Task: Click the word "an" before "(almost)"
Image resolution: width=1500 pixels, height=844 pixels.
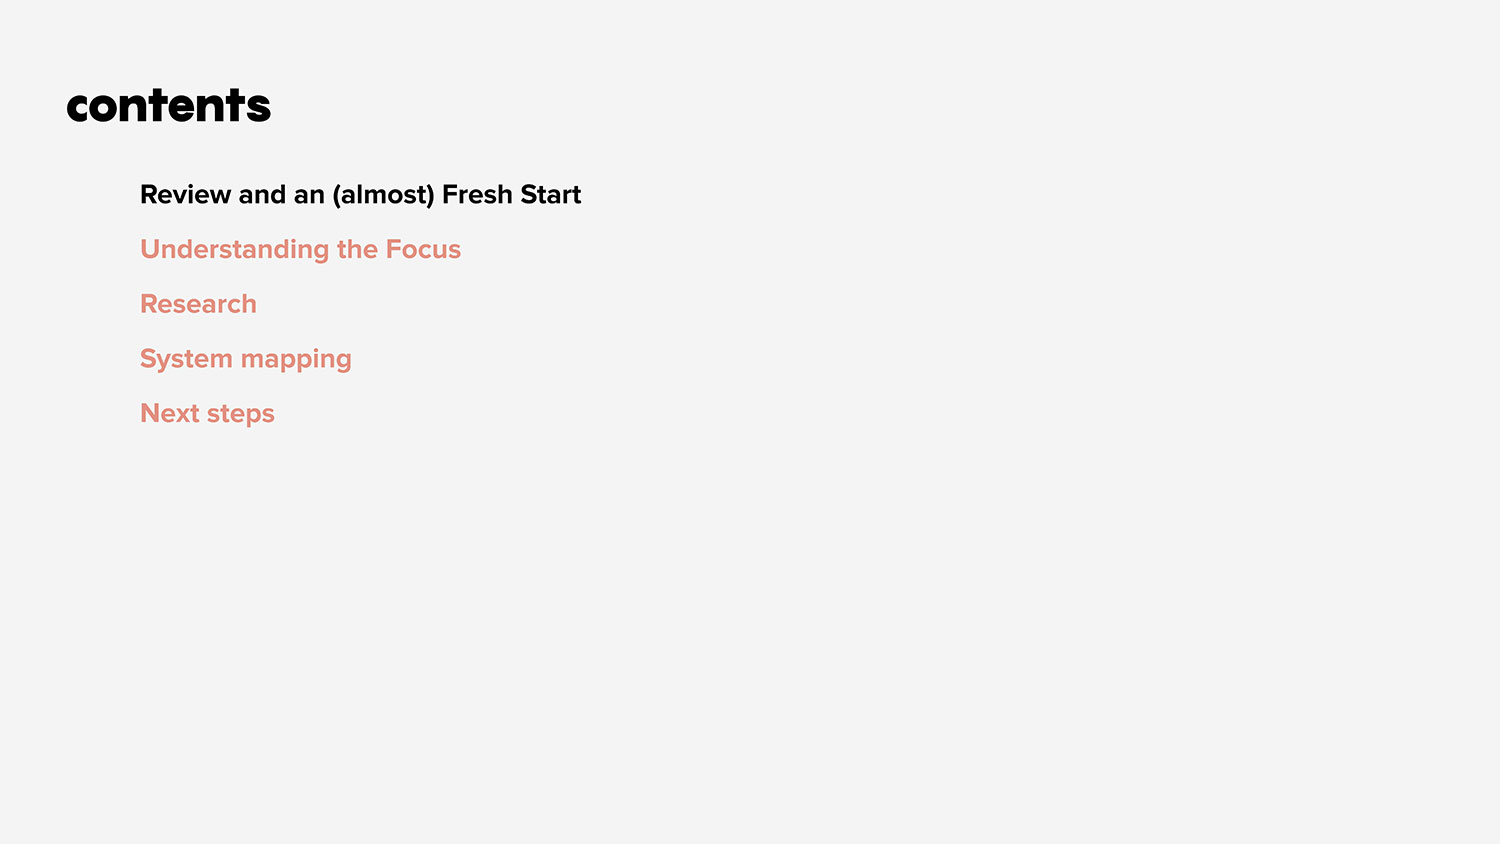Action: click(x=309, y=195)
